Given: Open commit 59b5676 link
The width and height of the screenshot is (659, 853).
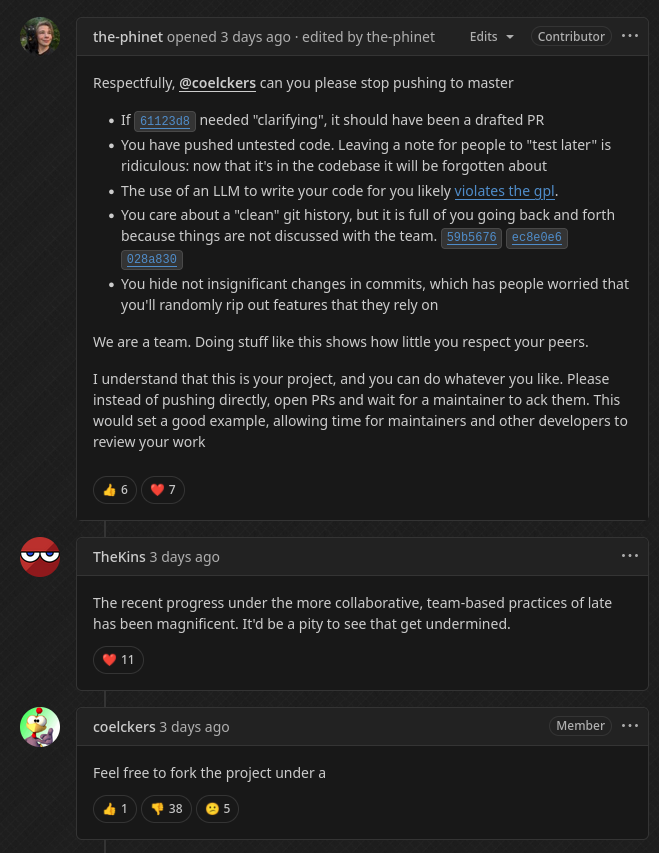Looking at the screenshot, I should (471, 237).
